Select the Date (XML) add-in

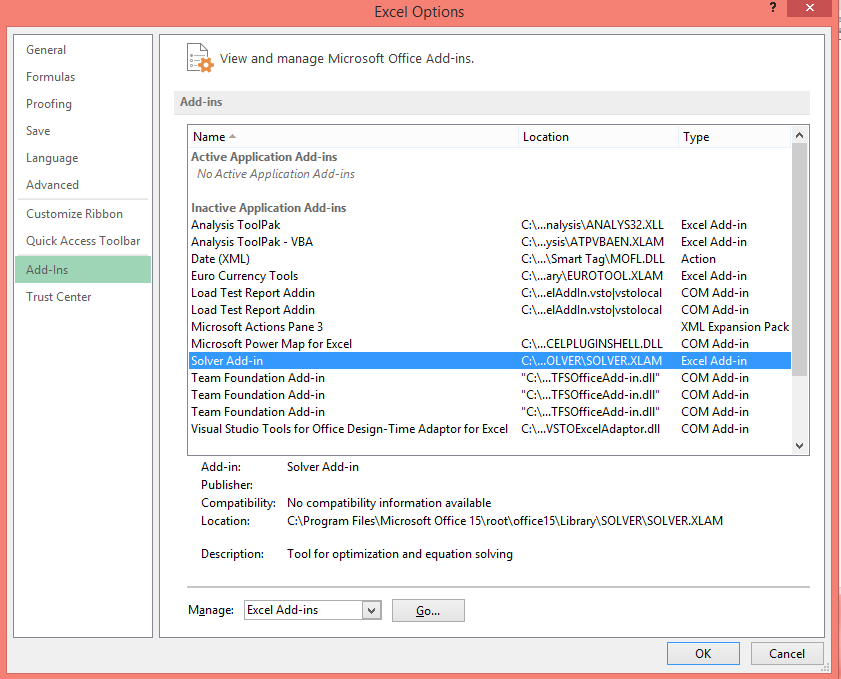pyautogui.click(x=490, y=259)
